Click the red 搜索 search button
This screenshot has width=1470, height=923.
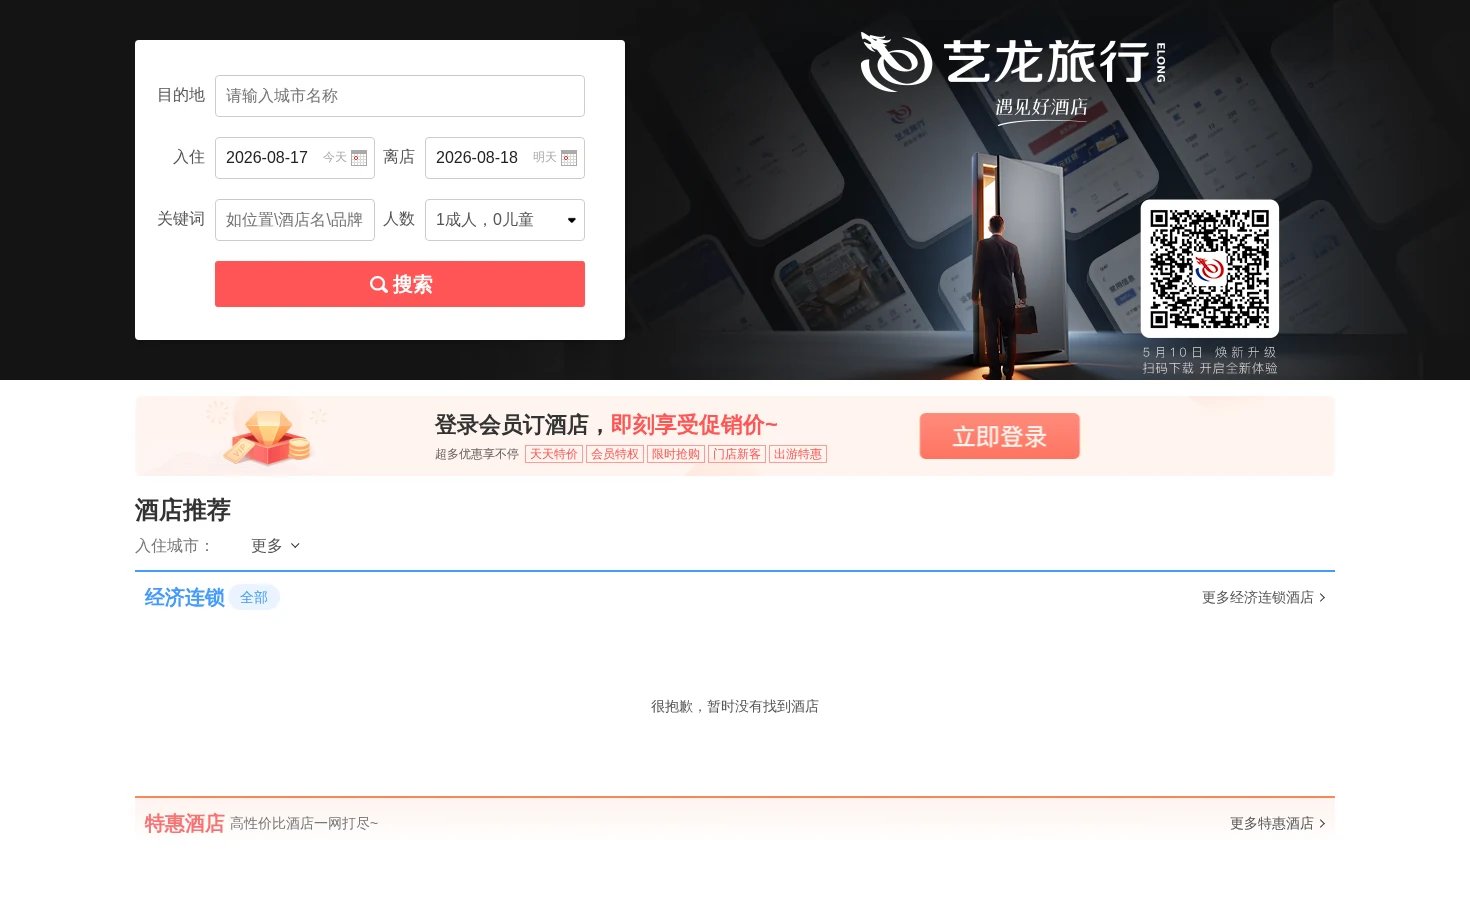400,284
